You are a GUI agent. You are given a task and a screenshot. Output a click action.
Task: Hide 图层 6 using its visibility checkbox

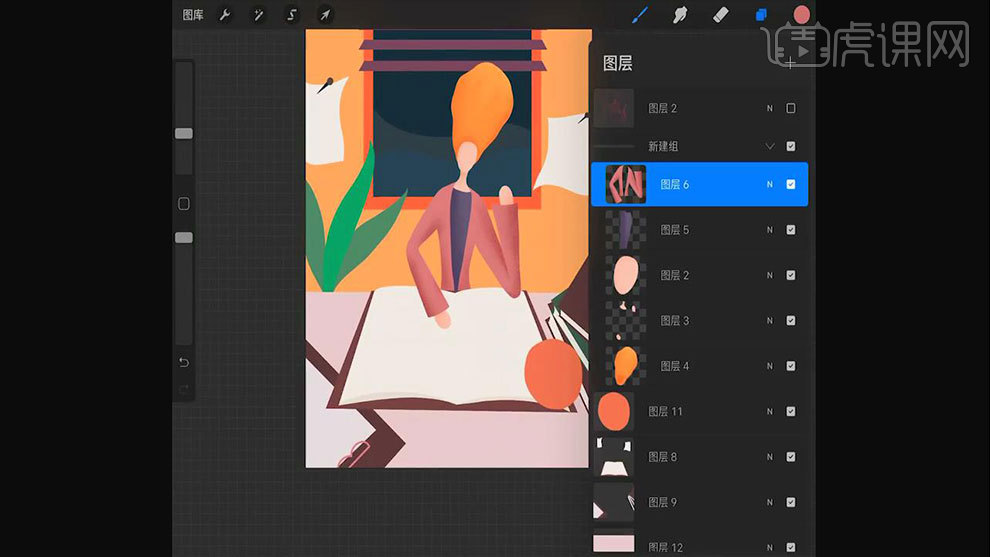click(x=791, y=185)
